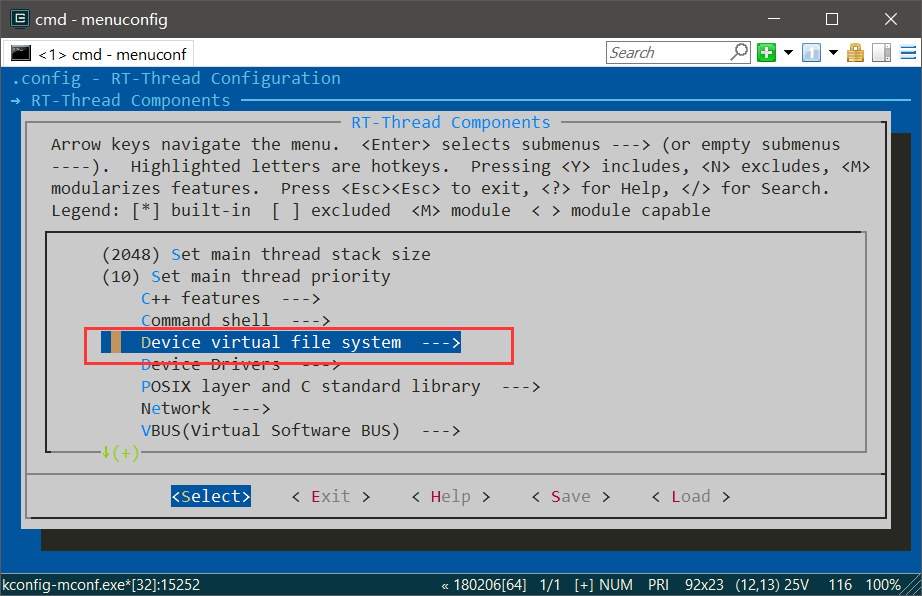Toggle the padlock lock console icon
922x596 pixels.
[x=856, y=53]
